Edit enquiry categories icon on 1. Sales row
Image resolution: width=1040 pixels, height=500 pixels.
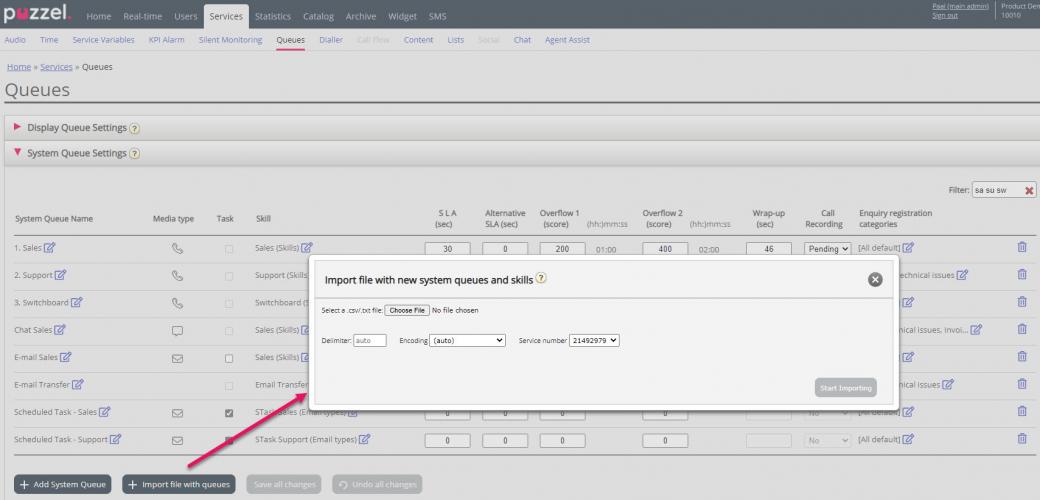909,248
